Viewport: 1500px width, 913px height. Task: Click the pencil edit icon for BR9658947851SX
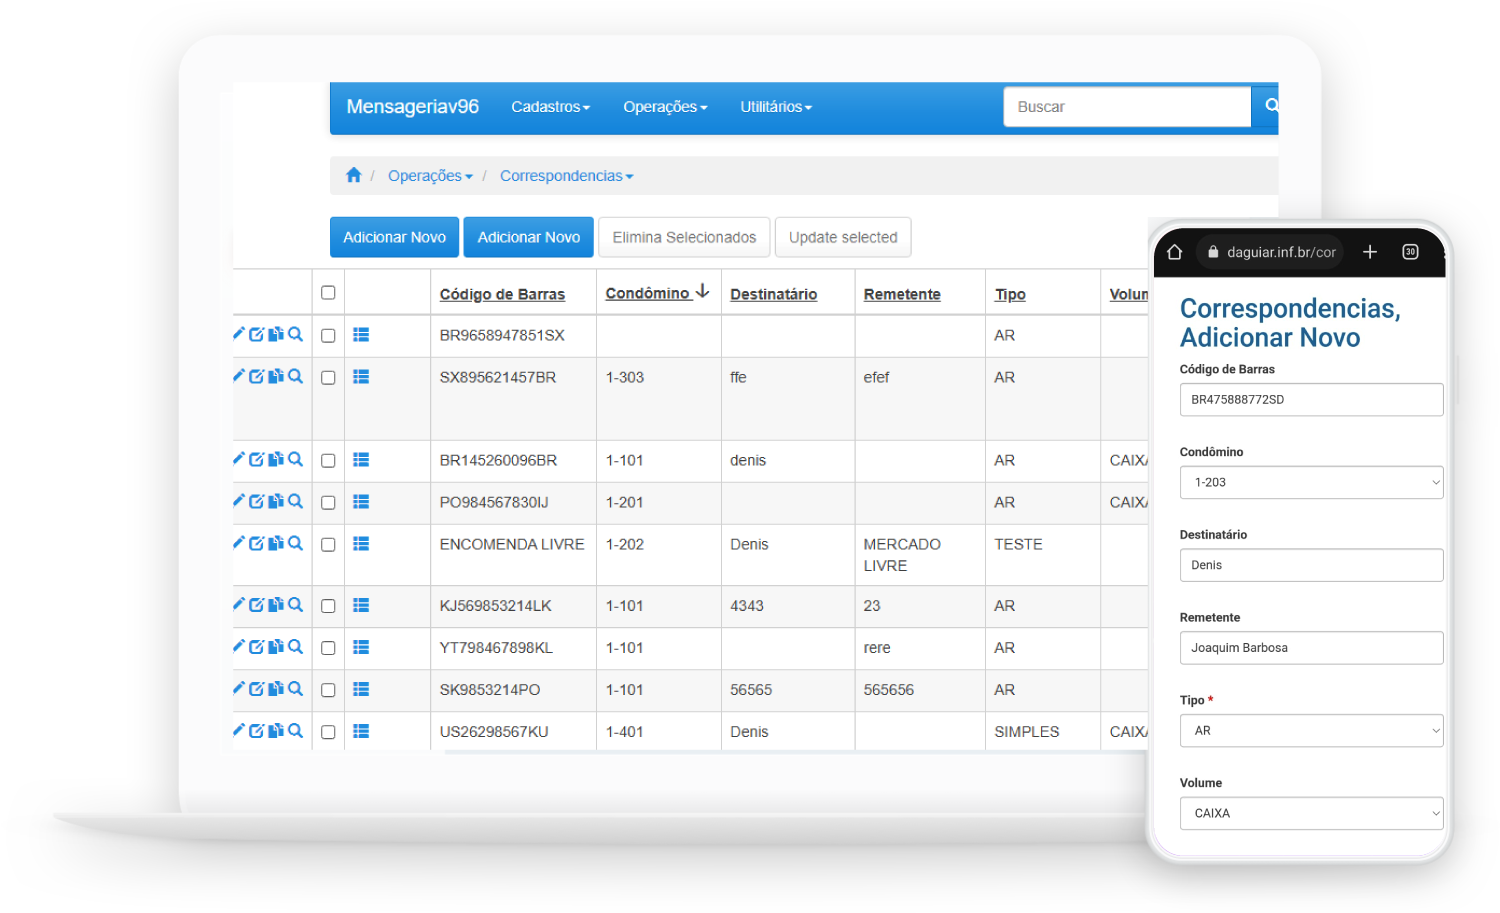point(239,334)
